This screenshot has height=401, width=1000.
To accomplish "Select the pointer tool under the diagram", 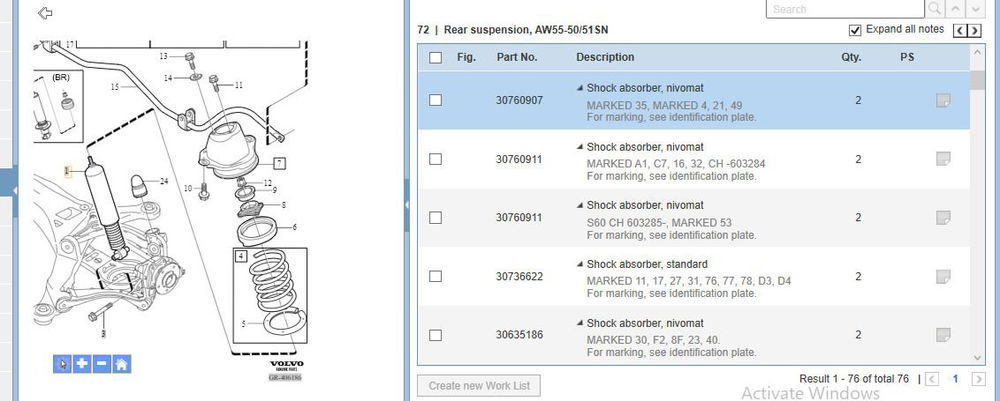I will click(x=62, y=364).
